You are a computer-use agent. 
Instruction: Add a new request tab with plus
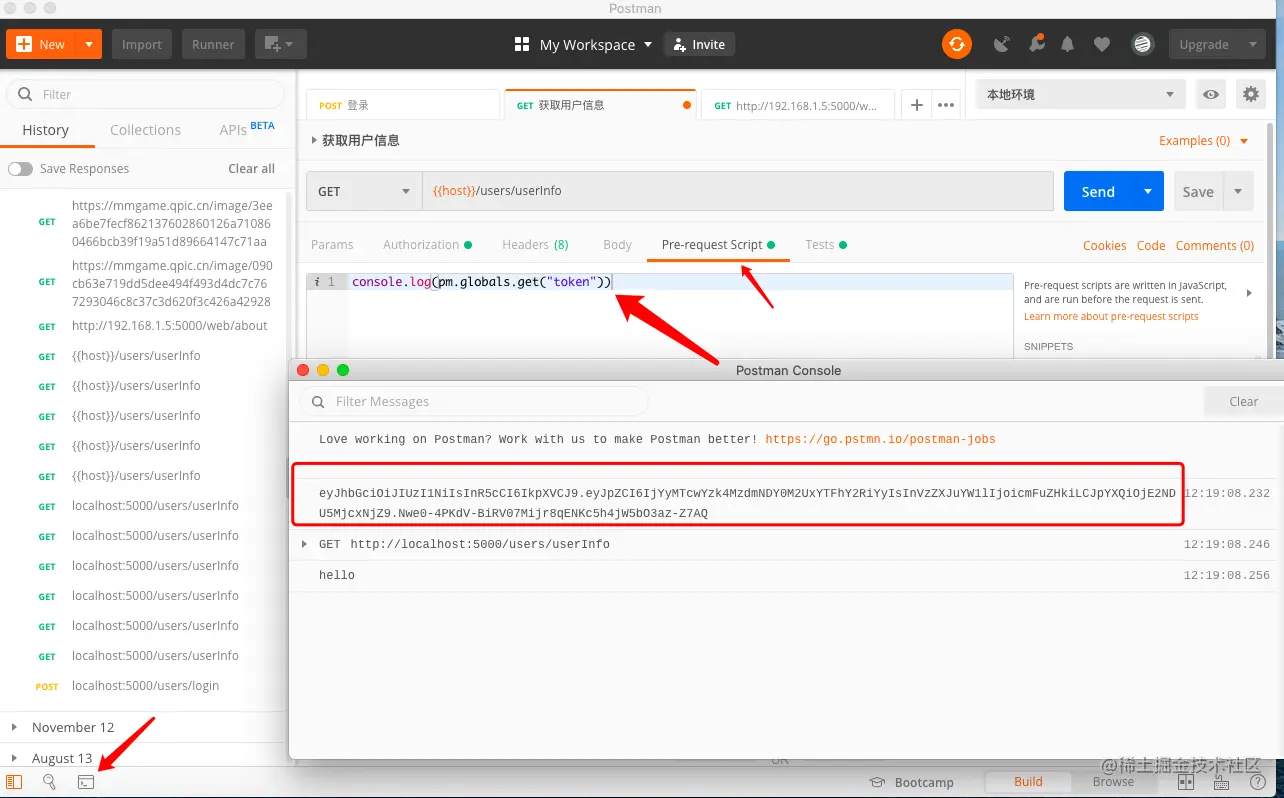click(916, 105)
